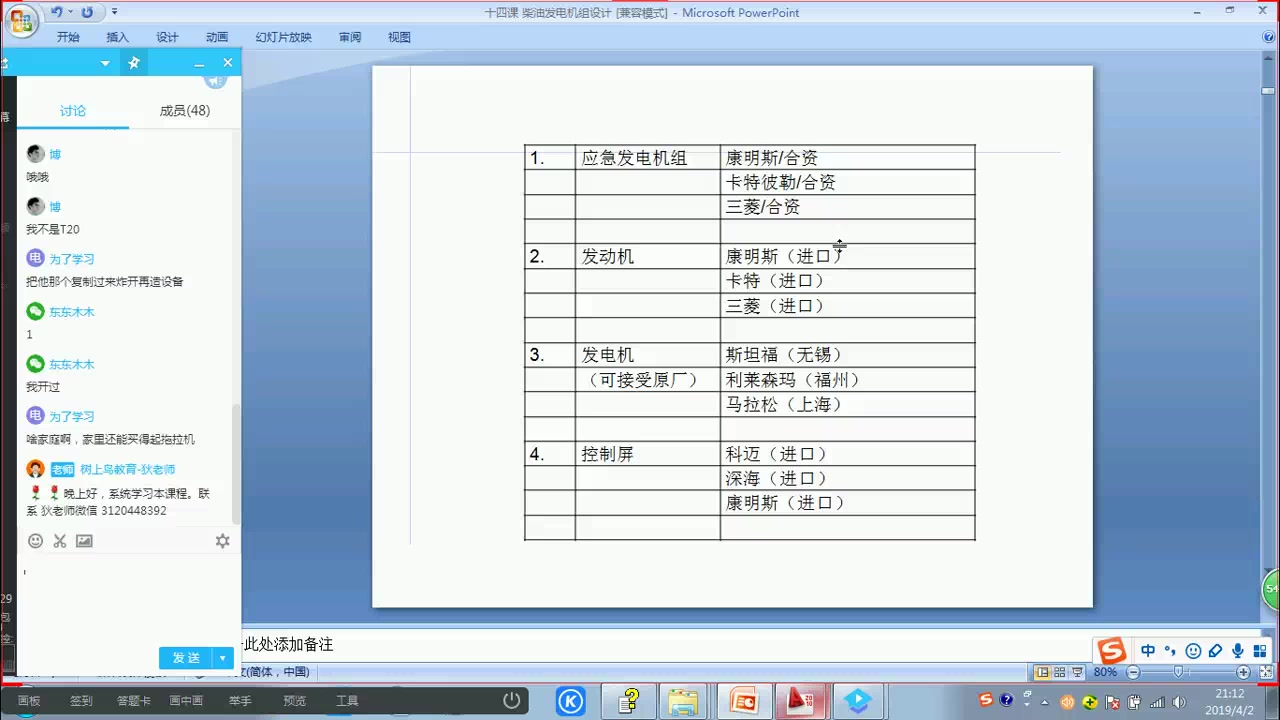Open AutoCAD 2010 icon on taskbar
The image size is (1280, 720).
pos(801,702)
